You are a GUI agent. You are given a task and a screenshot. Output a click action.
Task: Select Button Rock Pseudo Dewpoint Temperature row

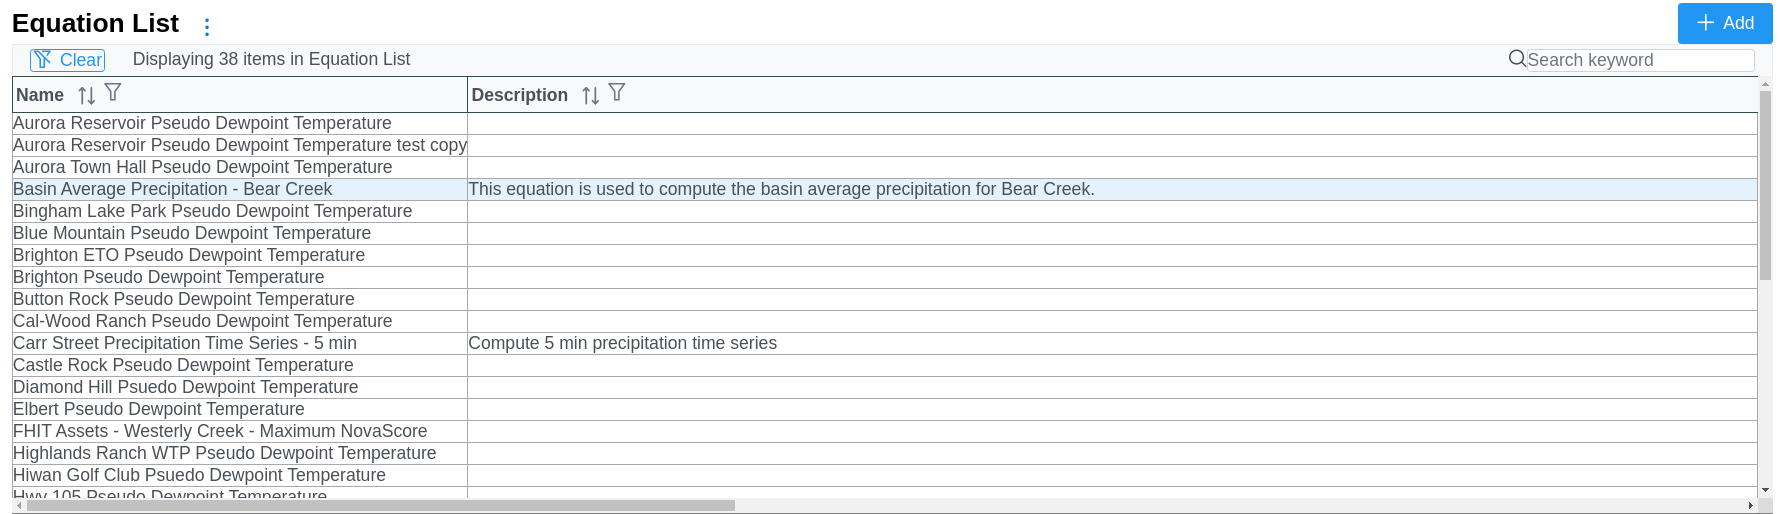click(x=885, y=299)
